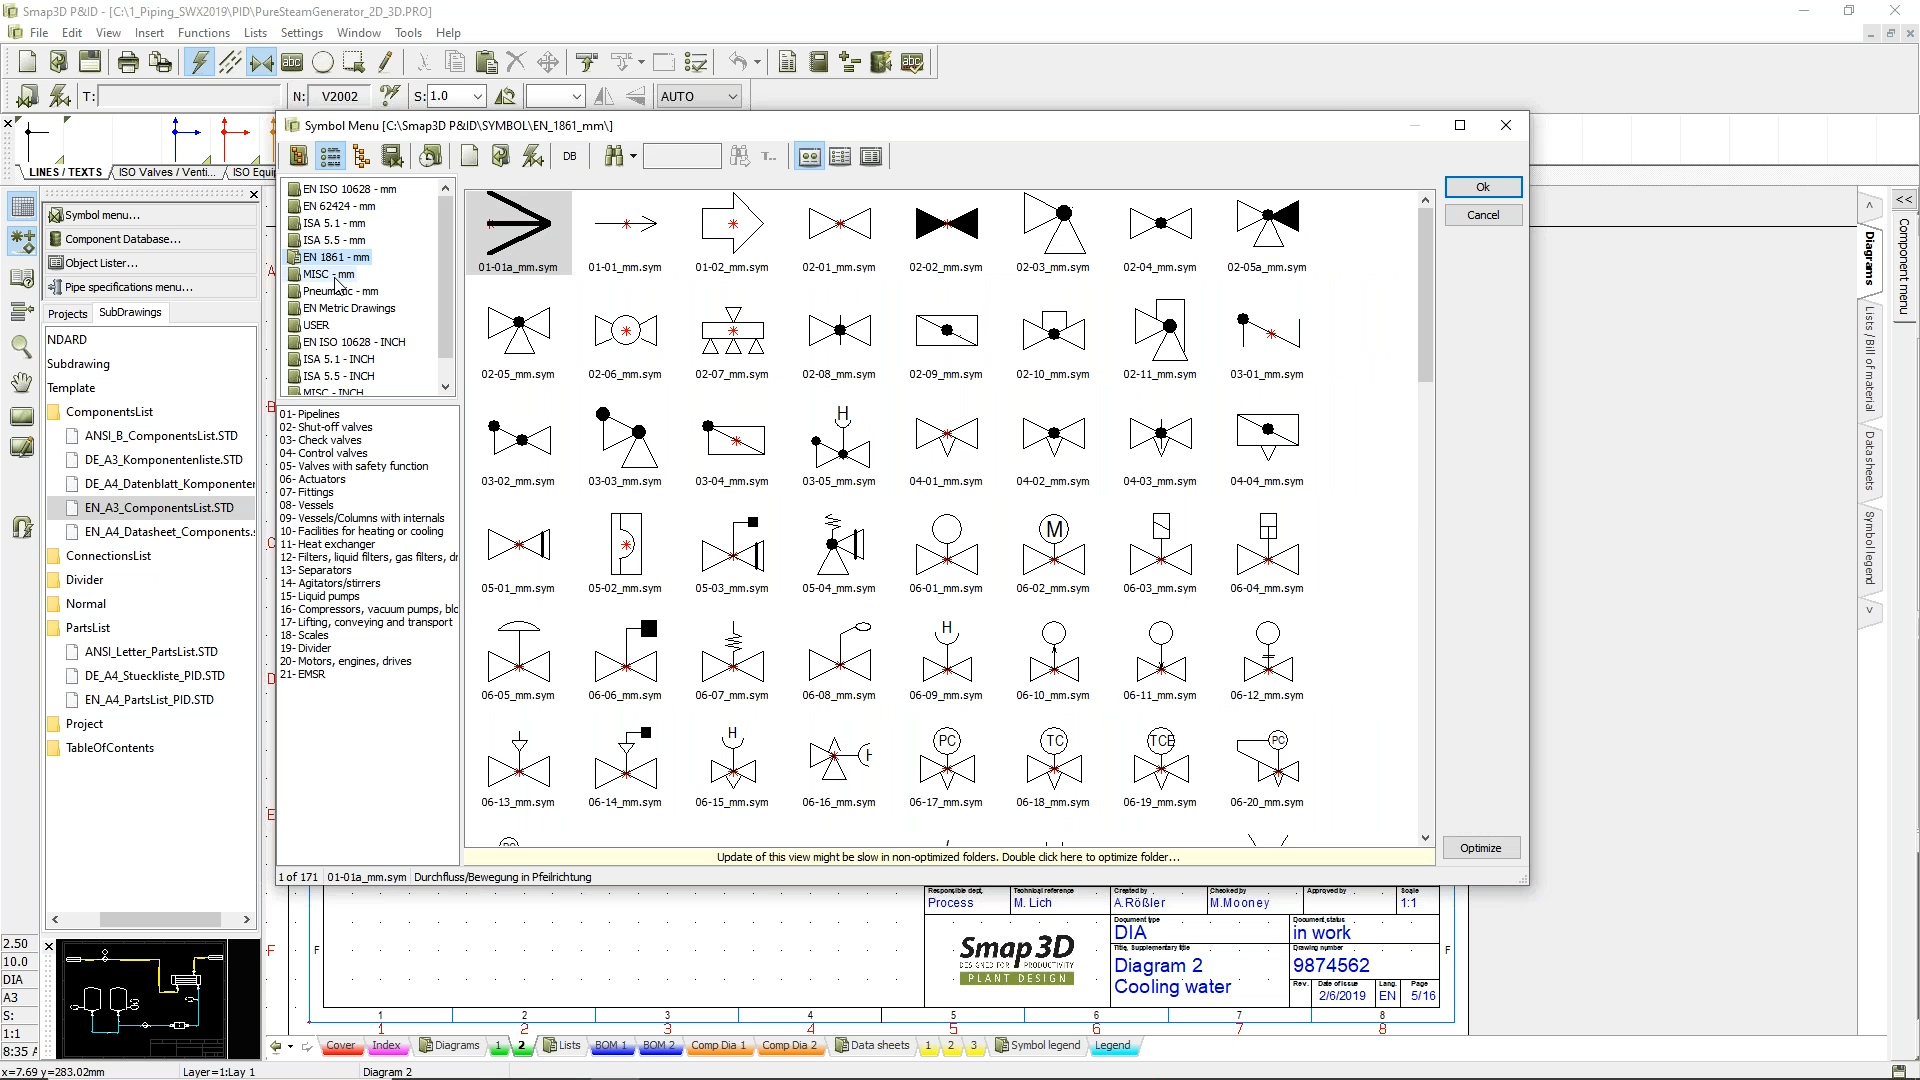Click the new blank page icon in Symbol Menu
Viewport: 1920px width, 1080px height.
click(469, 156)
